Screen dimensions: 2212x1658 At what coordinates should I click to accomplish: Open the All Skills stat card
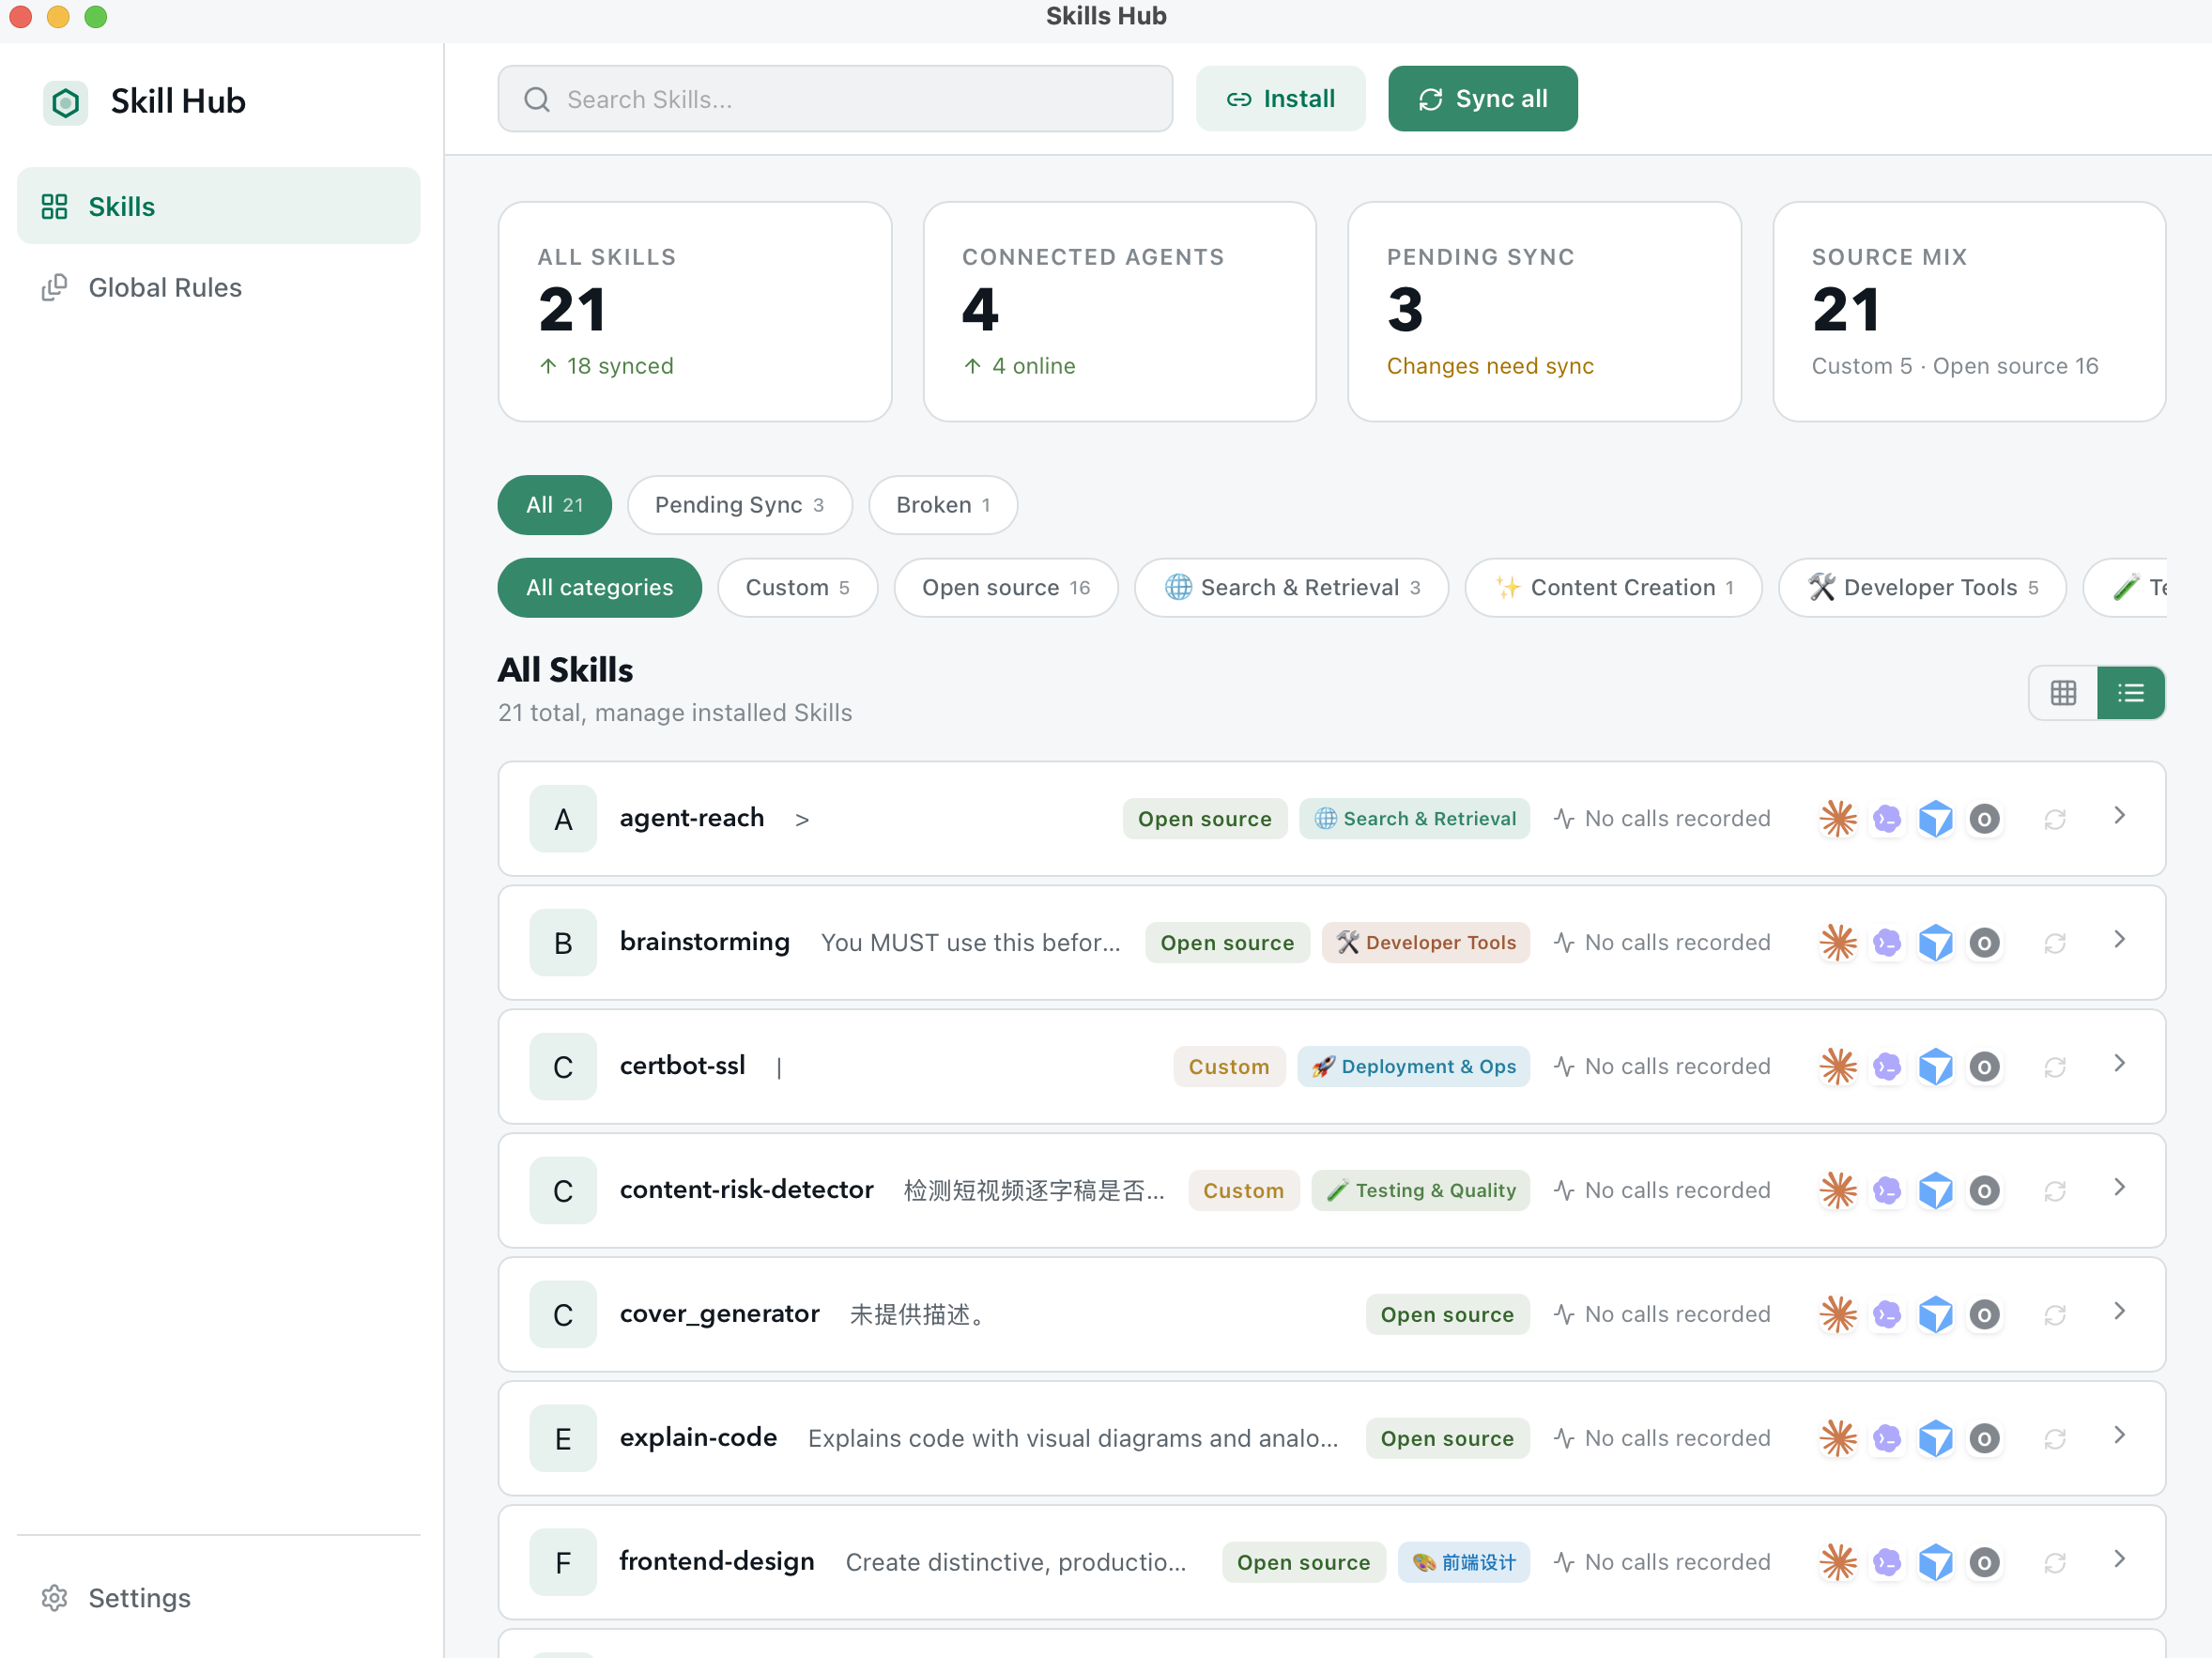695,312
